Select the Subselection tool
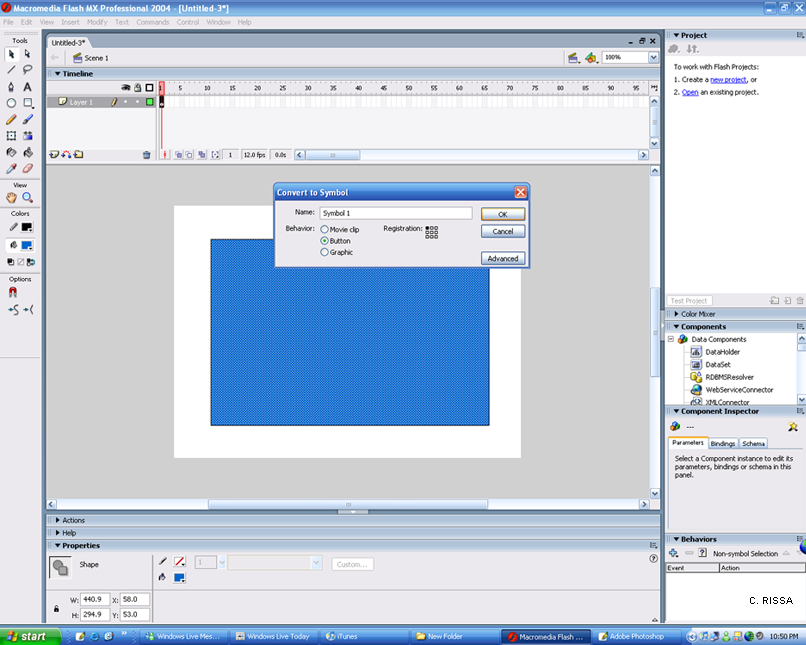 point(28,54)
